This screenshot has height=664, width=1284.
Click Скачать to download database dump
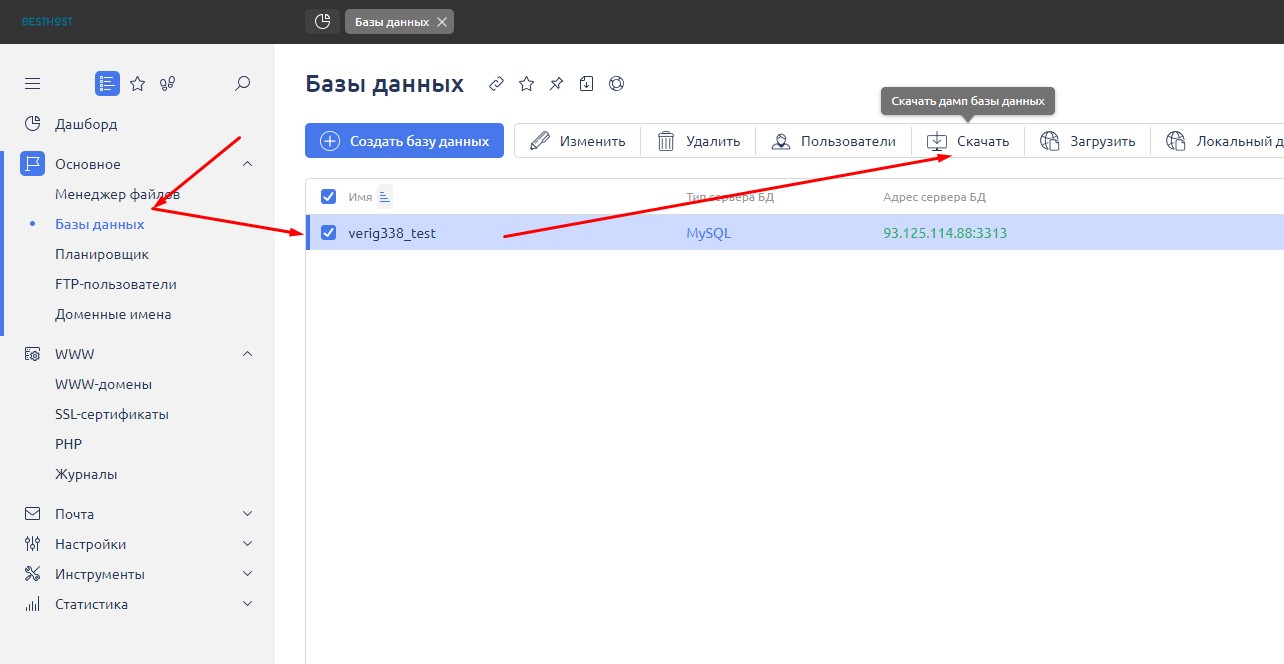point(968,141)
